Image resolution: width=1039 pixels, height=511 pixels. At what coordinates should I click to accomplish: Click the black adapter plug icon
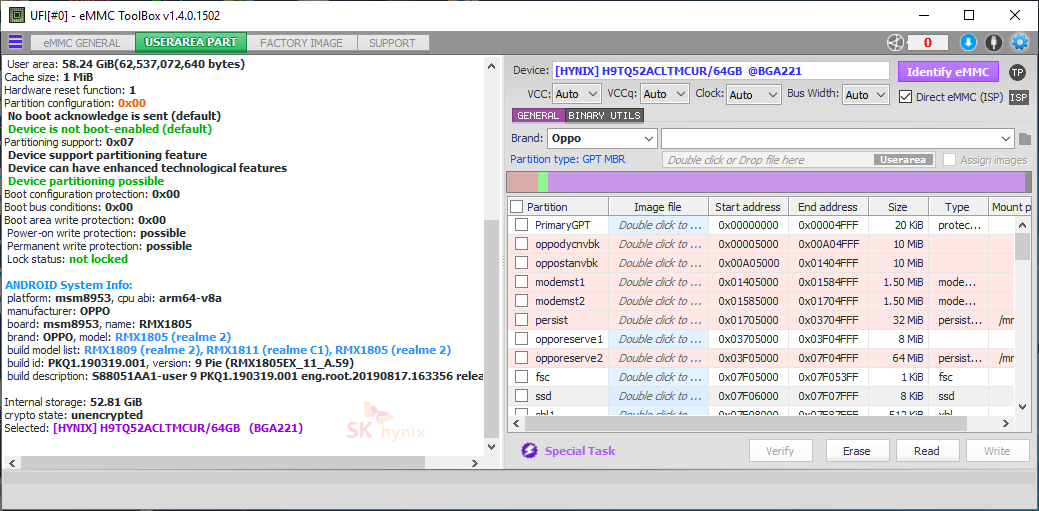993,42
